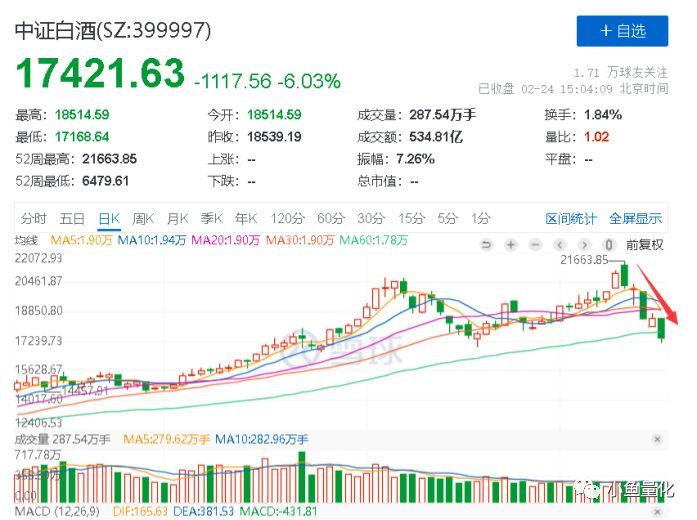Shift chart left with left chevron
The height and width of the screenshot is (520, 697).
[560, 244]
